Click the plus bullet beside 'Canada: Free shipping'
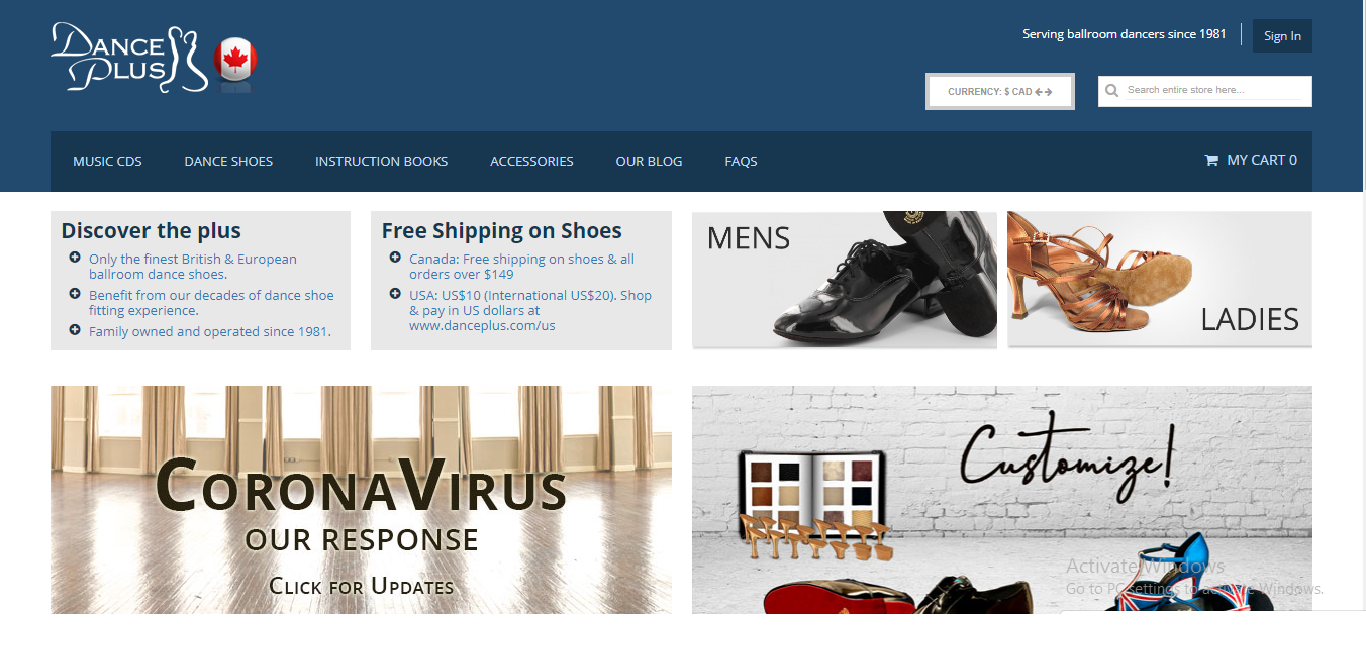 [395, 258]
